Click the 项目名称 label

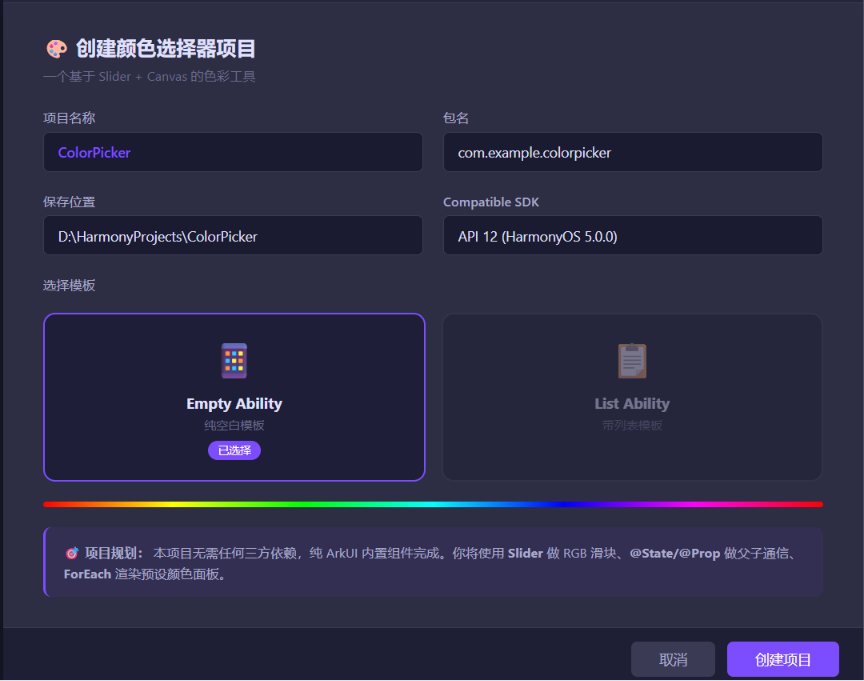pos(69,118)
